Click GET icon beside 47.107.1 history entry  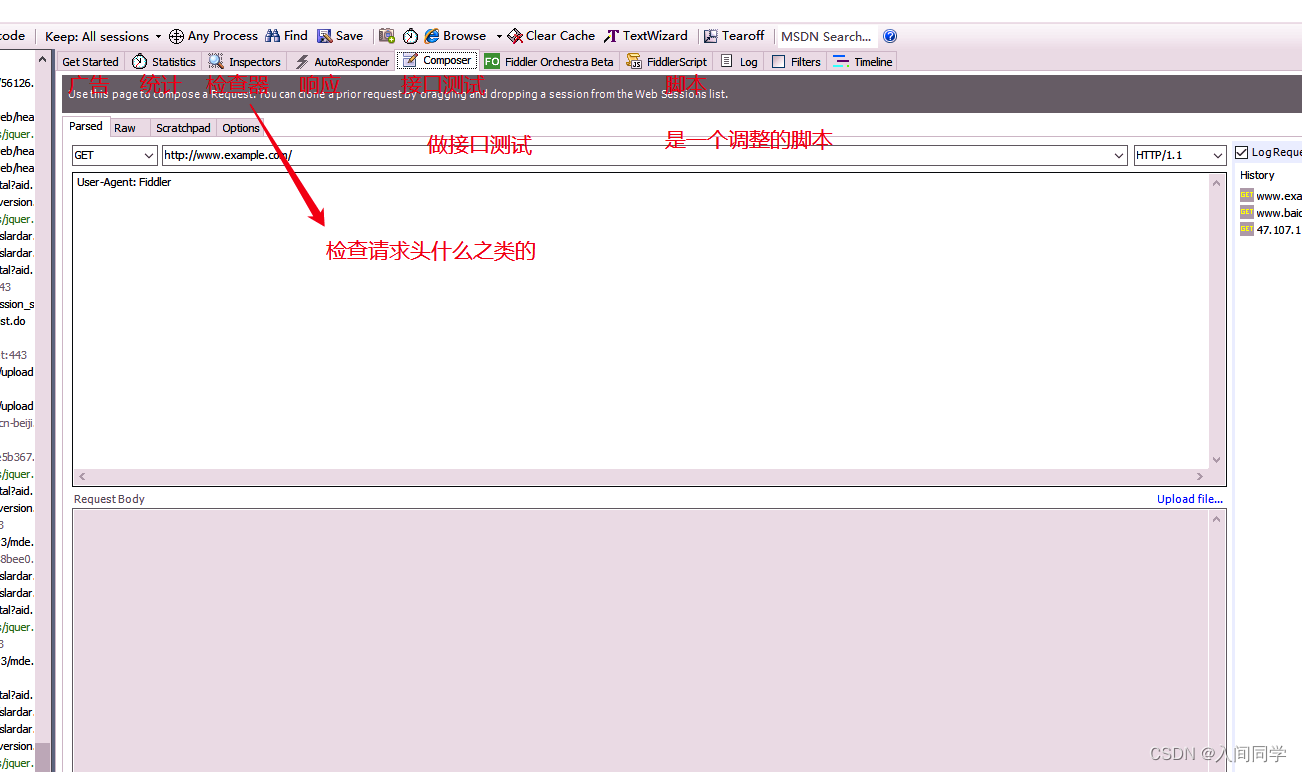click(1247, 230)
